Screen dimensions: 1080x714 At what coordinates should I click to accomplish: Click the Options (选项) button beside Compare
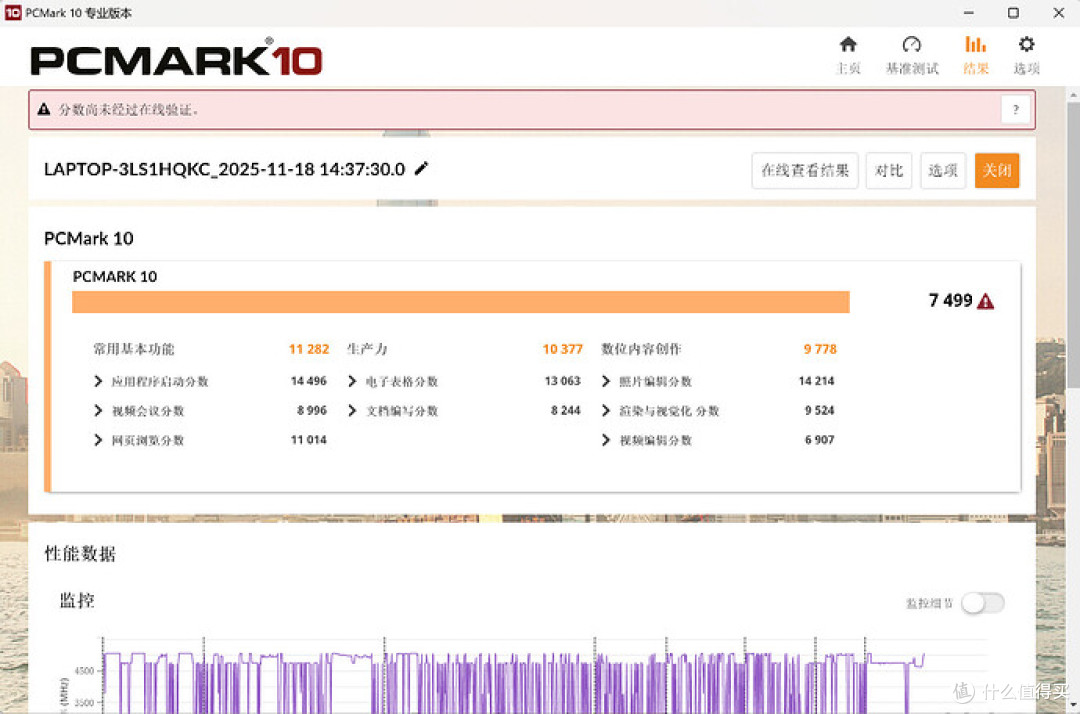943,171
